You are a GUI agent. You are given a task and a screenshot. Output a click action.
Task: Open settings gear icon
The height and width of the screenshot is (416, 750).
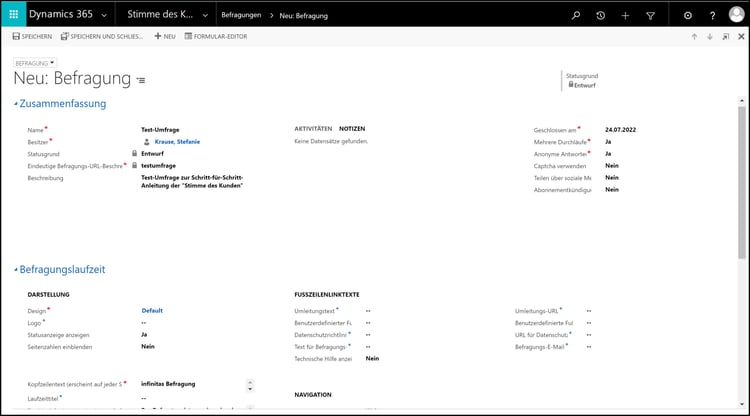pyautogui.click(x=688, y=15)
